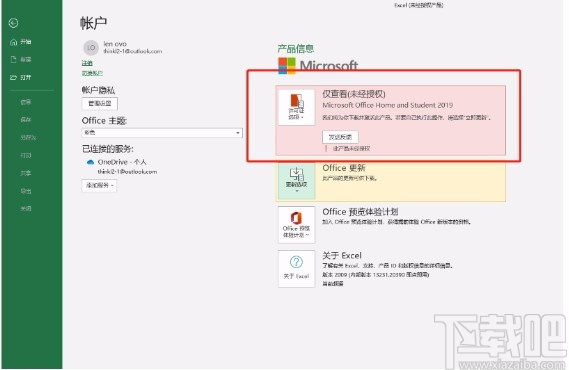The width and height of the screenshot is (569, 370).
Task: Select 导出 (Export) in the sidebar
Action: click(x=26, y=191)
